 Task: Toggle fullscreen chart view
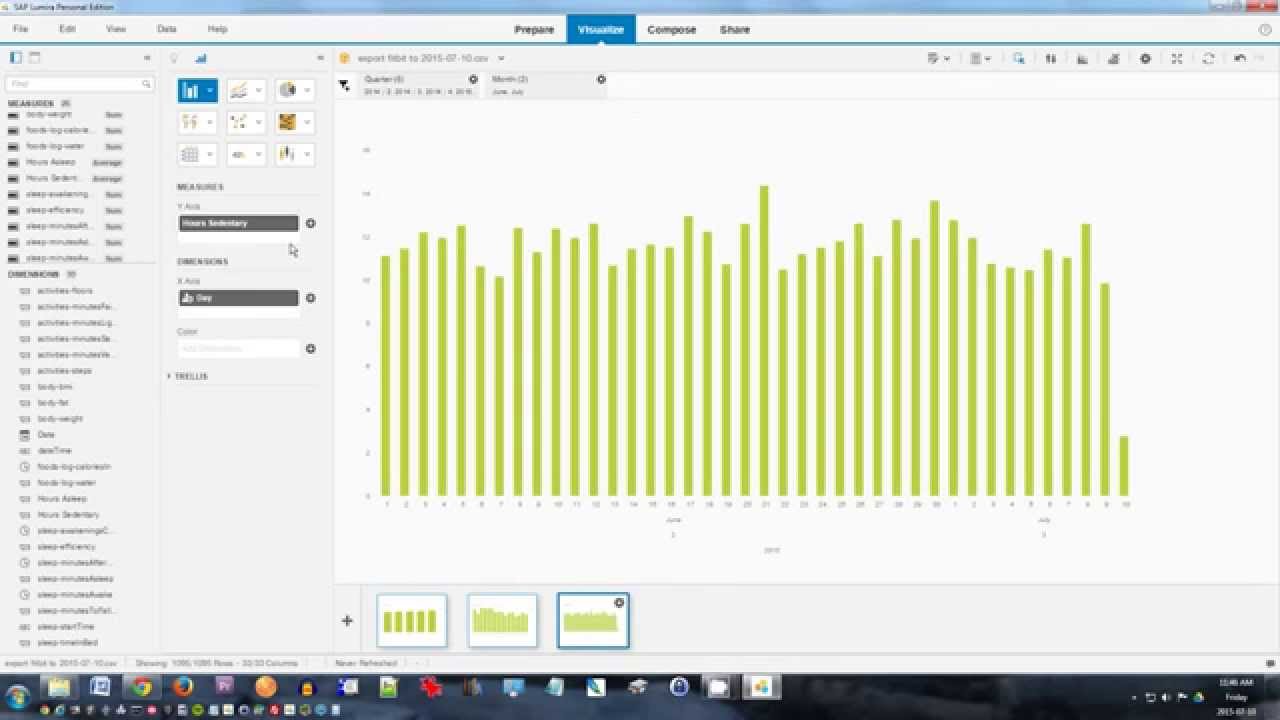(x=1177, y=59)
